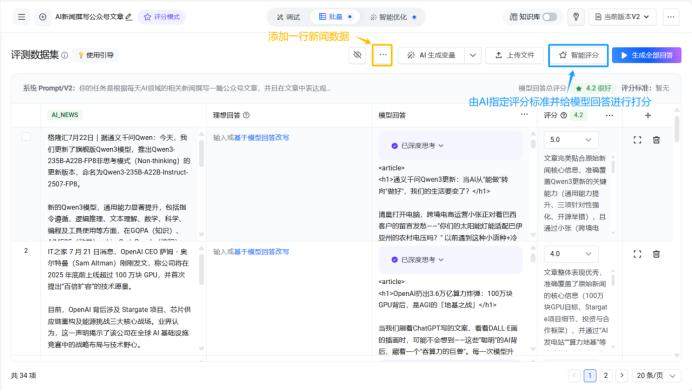Expand the AI generate variables dropdown arrow

[473, 55]
